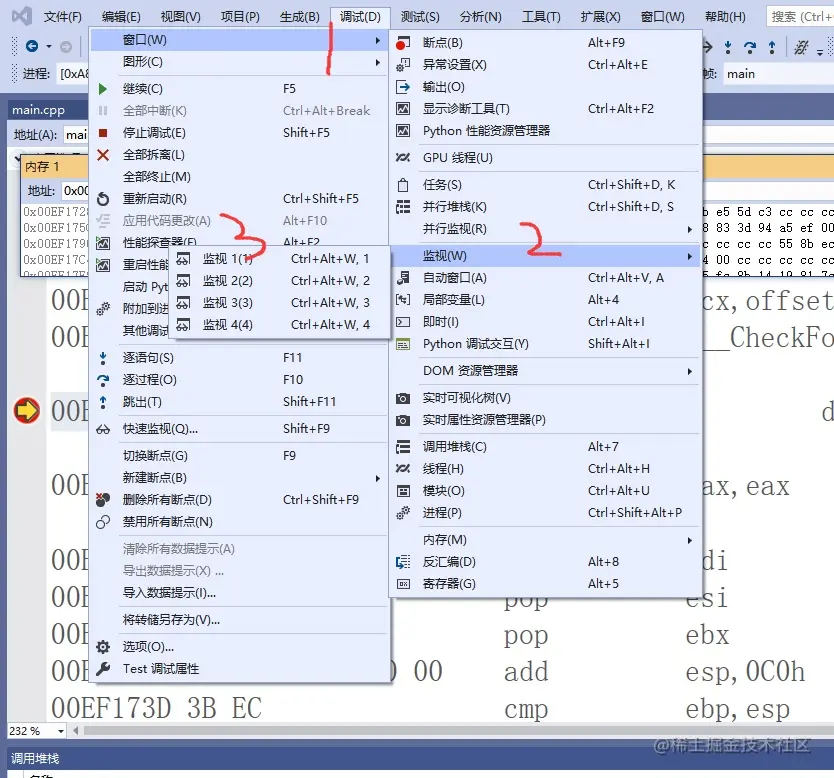The height and width of the screenshot is (778, 834).
Task: Expand the 内存(M) submenu
Action: [x=545, y=540]
